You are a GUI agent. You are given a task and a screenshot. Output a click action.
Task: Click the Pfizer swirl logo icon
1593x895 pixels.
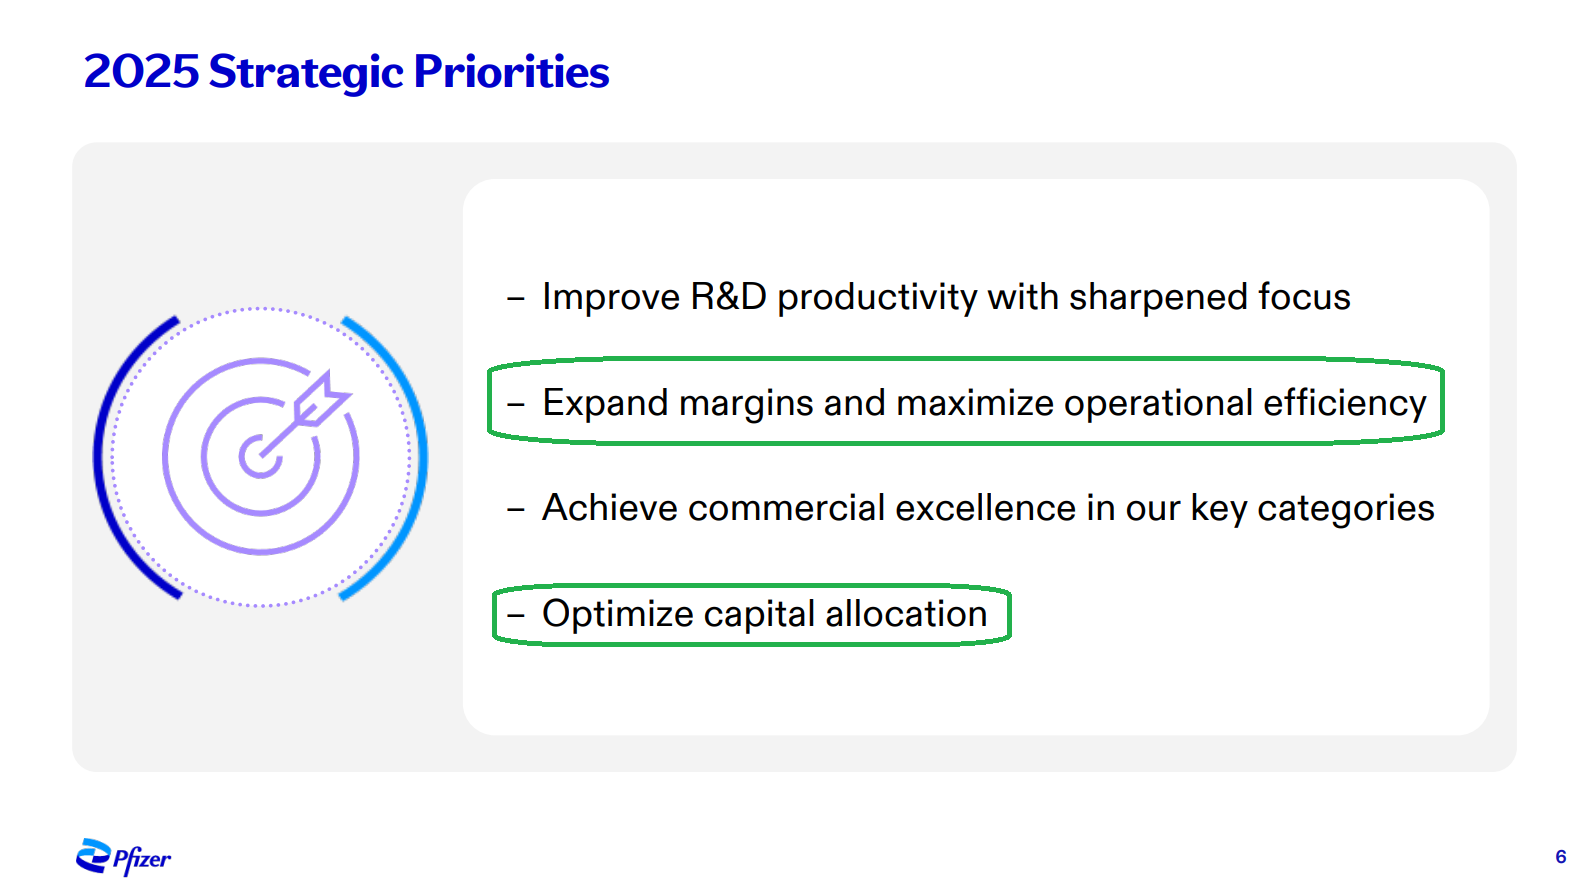(x=93, y=856)
